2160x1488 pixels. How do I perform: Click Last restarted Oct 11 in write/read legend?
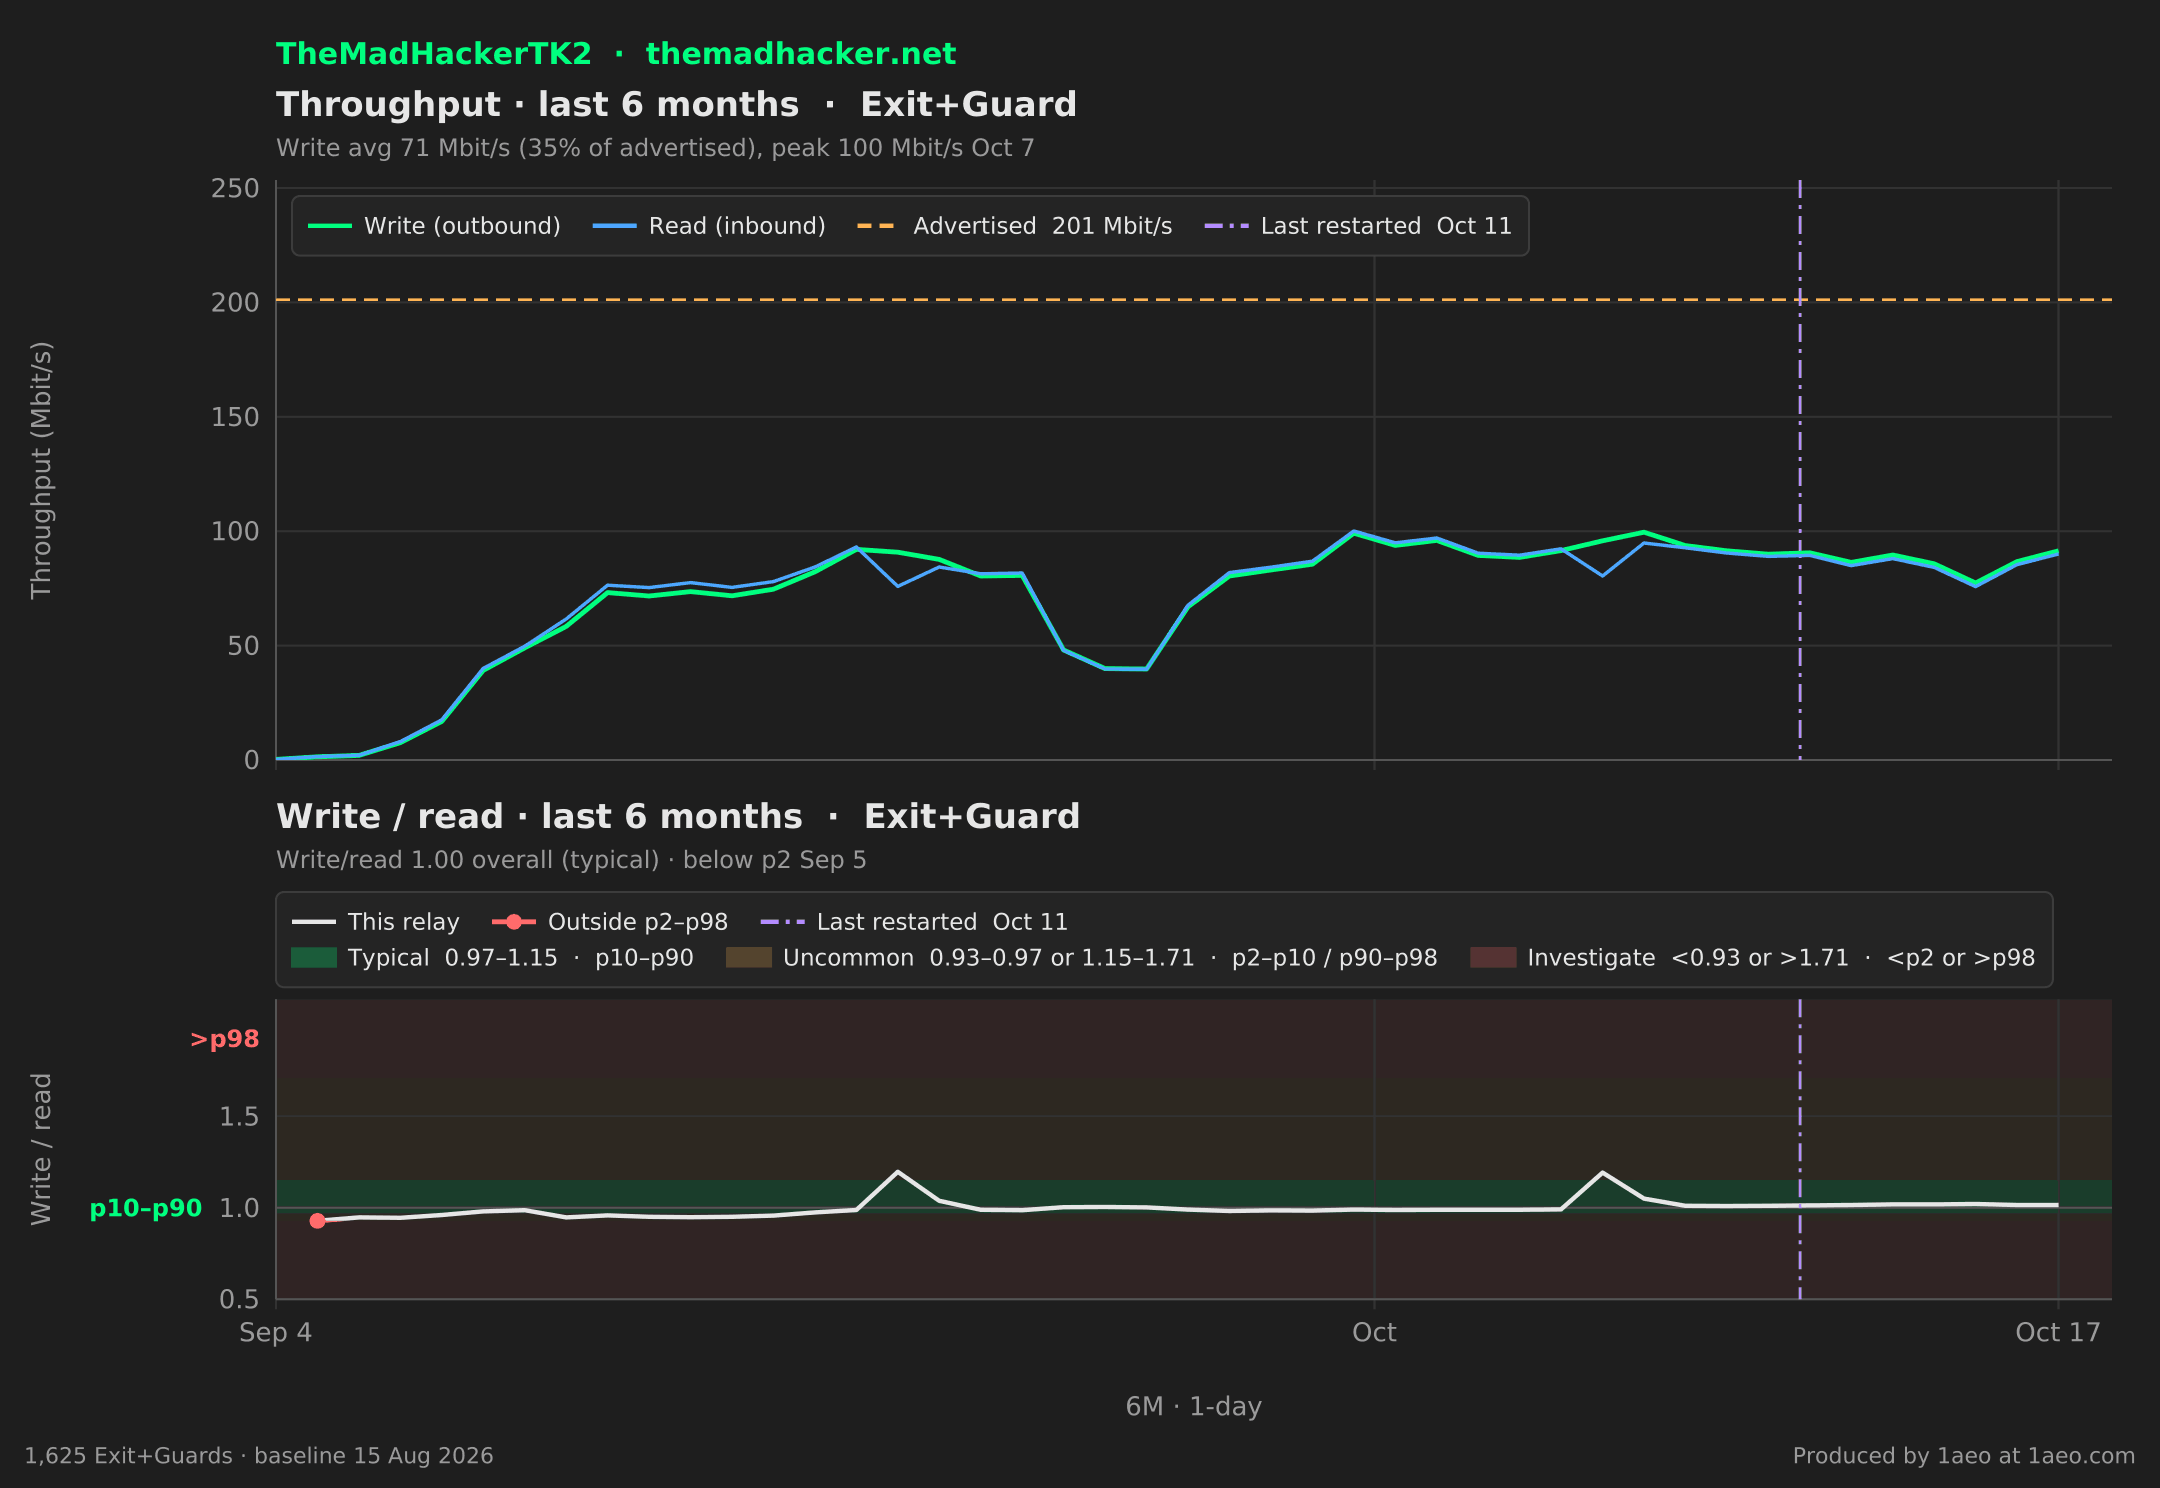[x=914, y=922]
